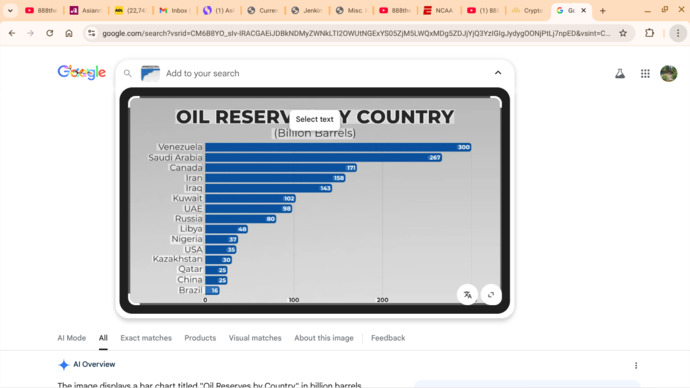Image resolution: width=690 pixels, height=388 pixels.
Task: Click the Google logo
Action: pyautogui.click(x=81, y=73)
